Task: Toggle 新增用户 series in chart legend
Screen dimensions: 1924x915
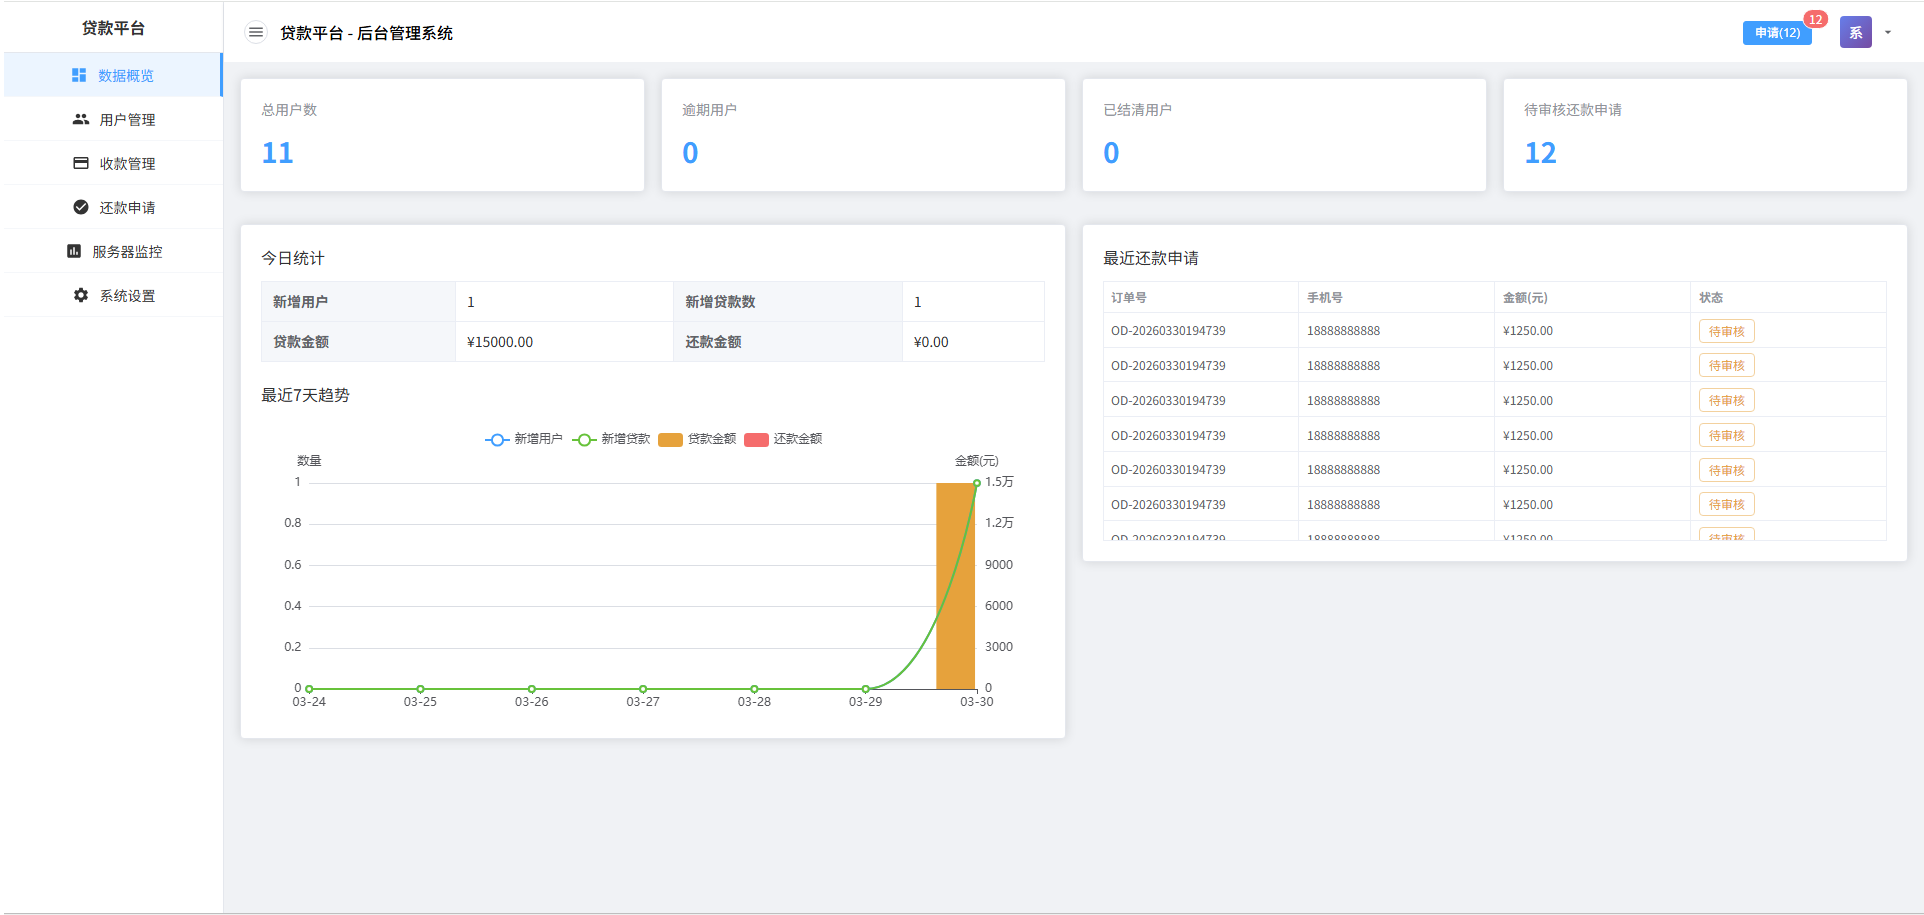Action: coord(524,439)
